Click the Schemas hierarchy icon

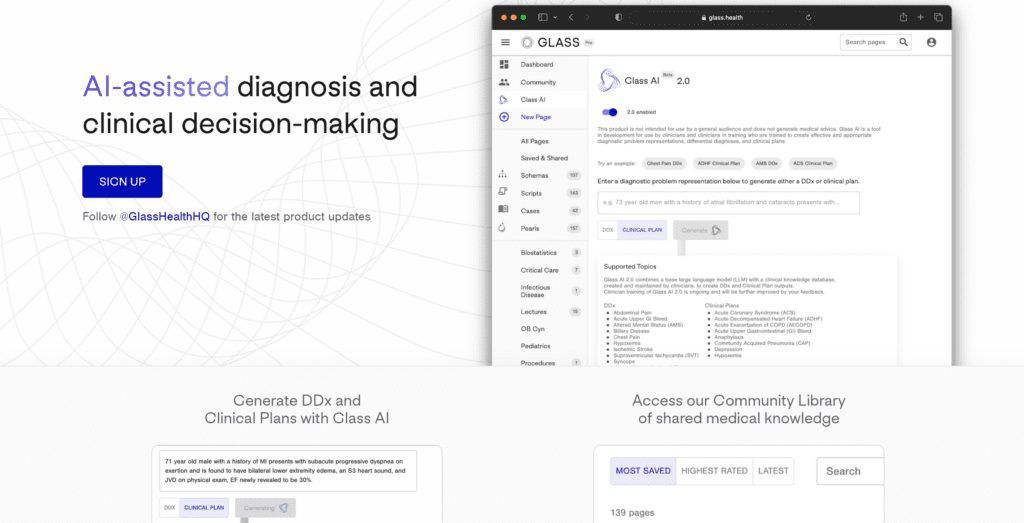(502, 175)
